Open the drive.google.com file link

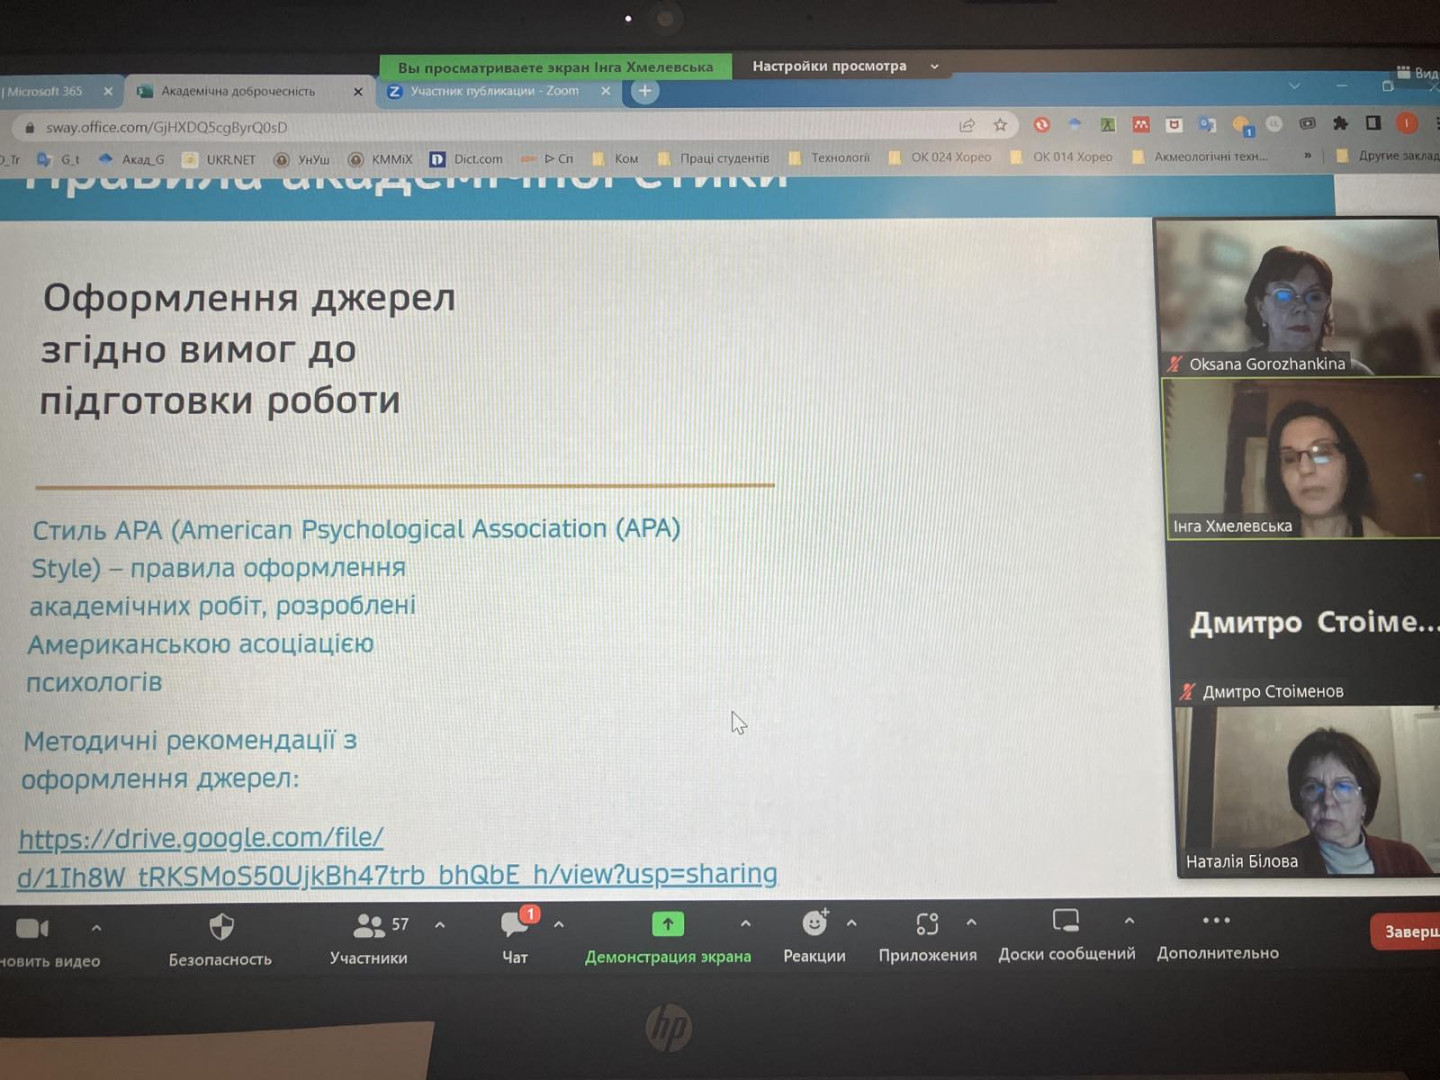[398, 856]
